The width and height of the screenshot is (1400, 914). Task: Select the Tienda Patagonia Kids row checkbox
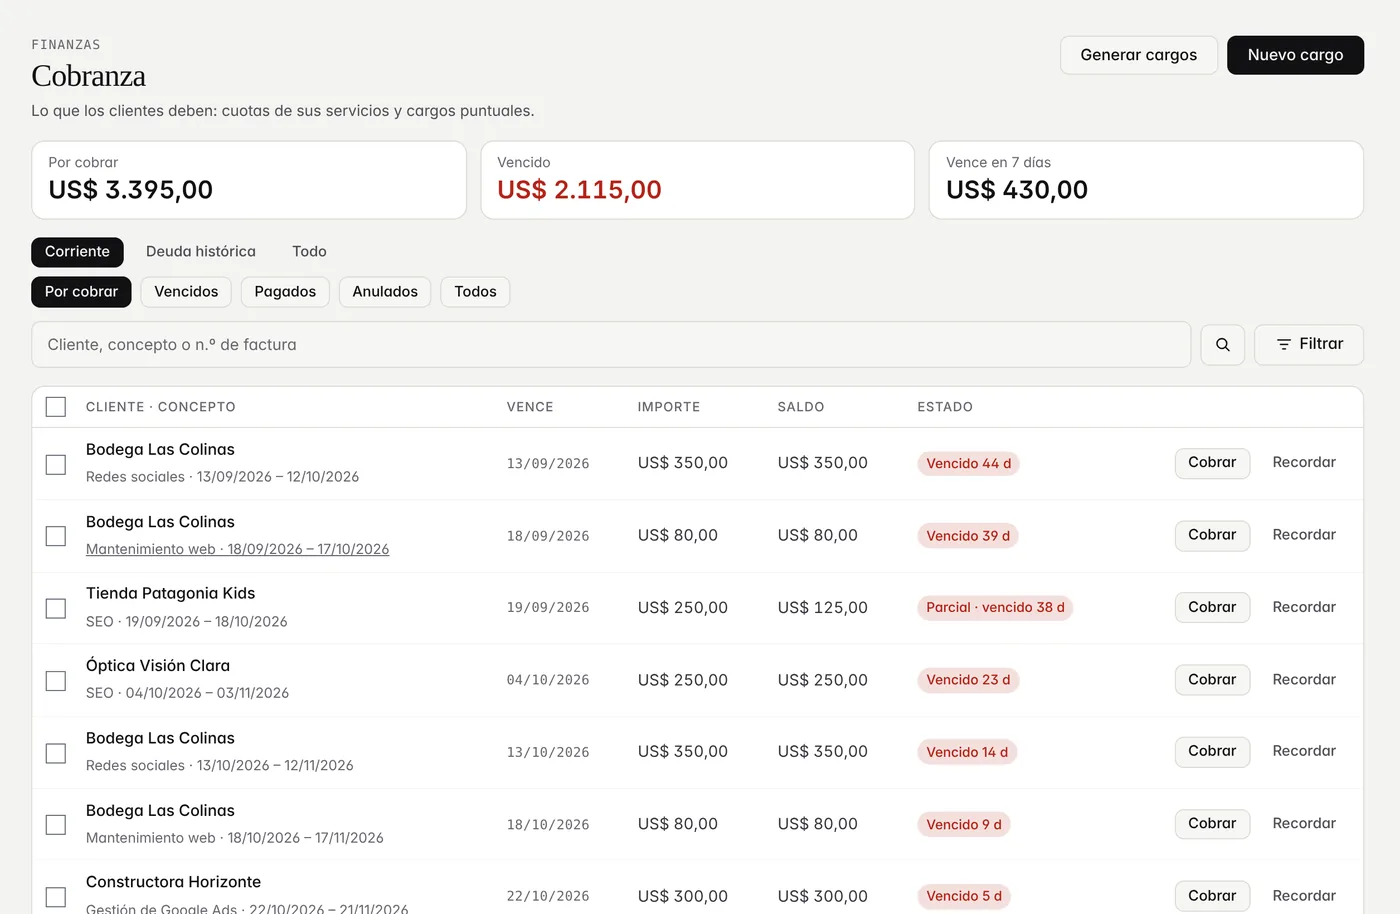click(x=56, y=608)
